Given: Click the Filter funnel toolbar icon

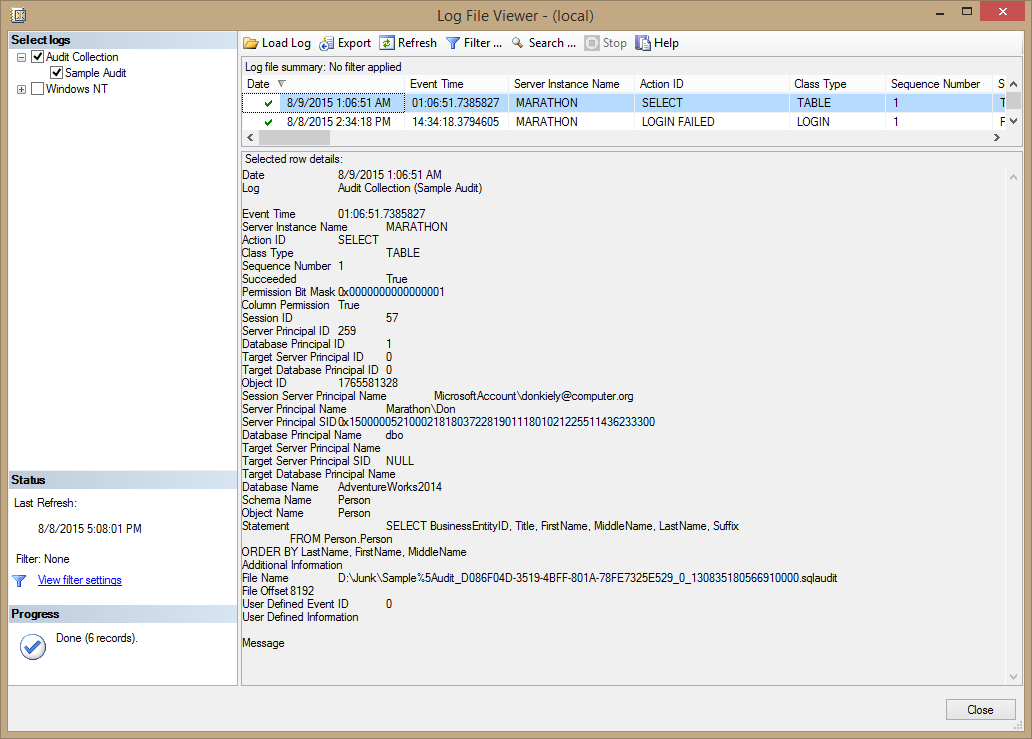Looking at the screenshot, I should pos(453,43).
